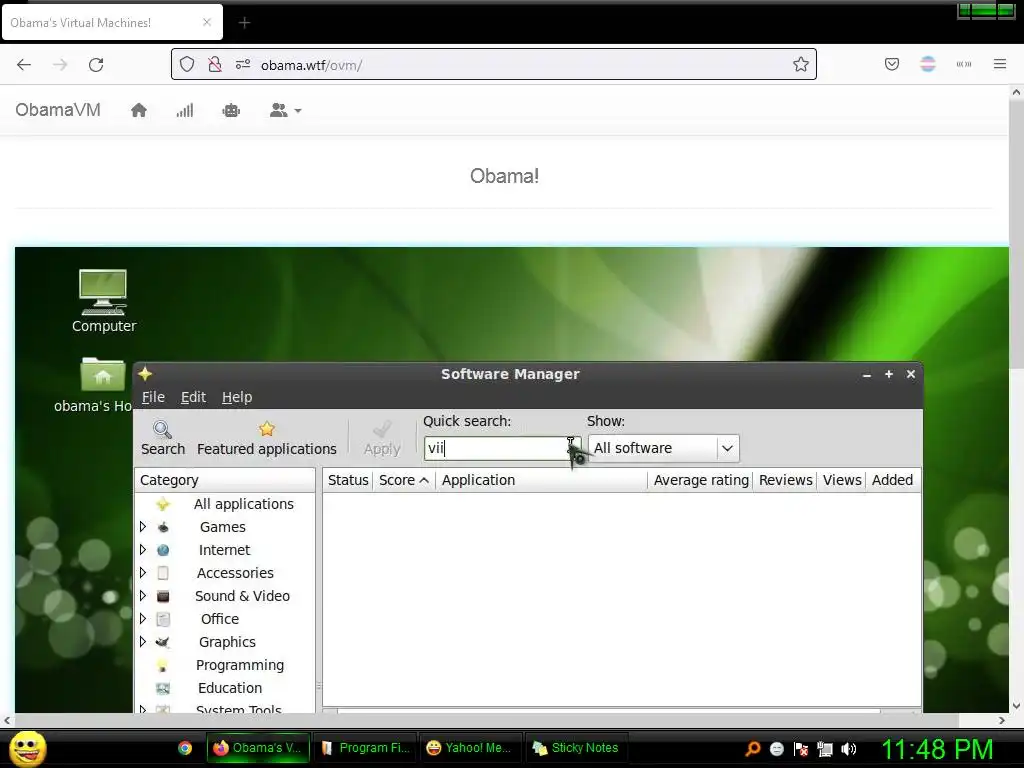Switch to Sticky Notes taskbar item
1024x768 pixels.
[x=576, y=748]
